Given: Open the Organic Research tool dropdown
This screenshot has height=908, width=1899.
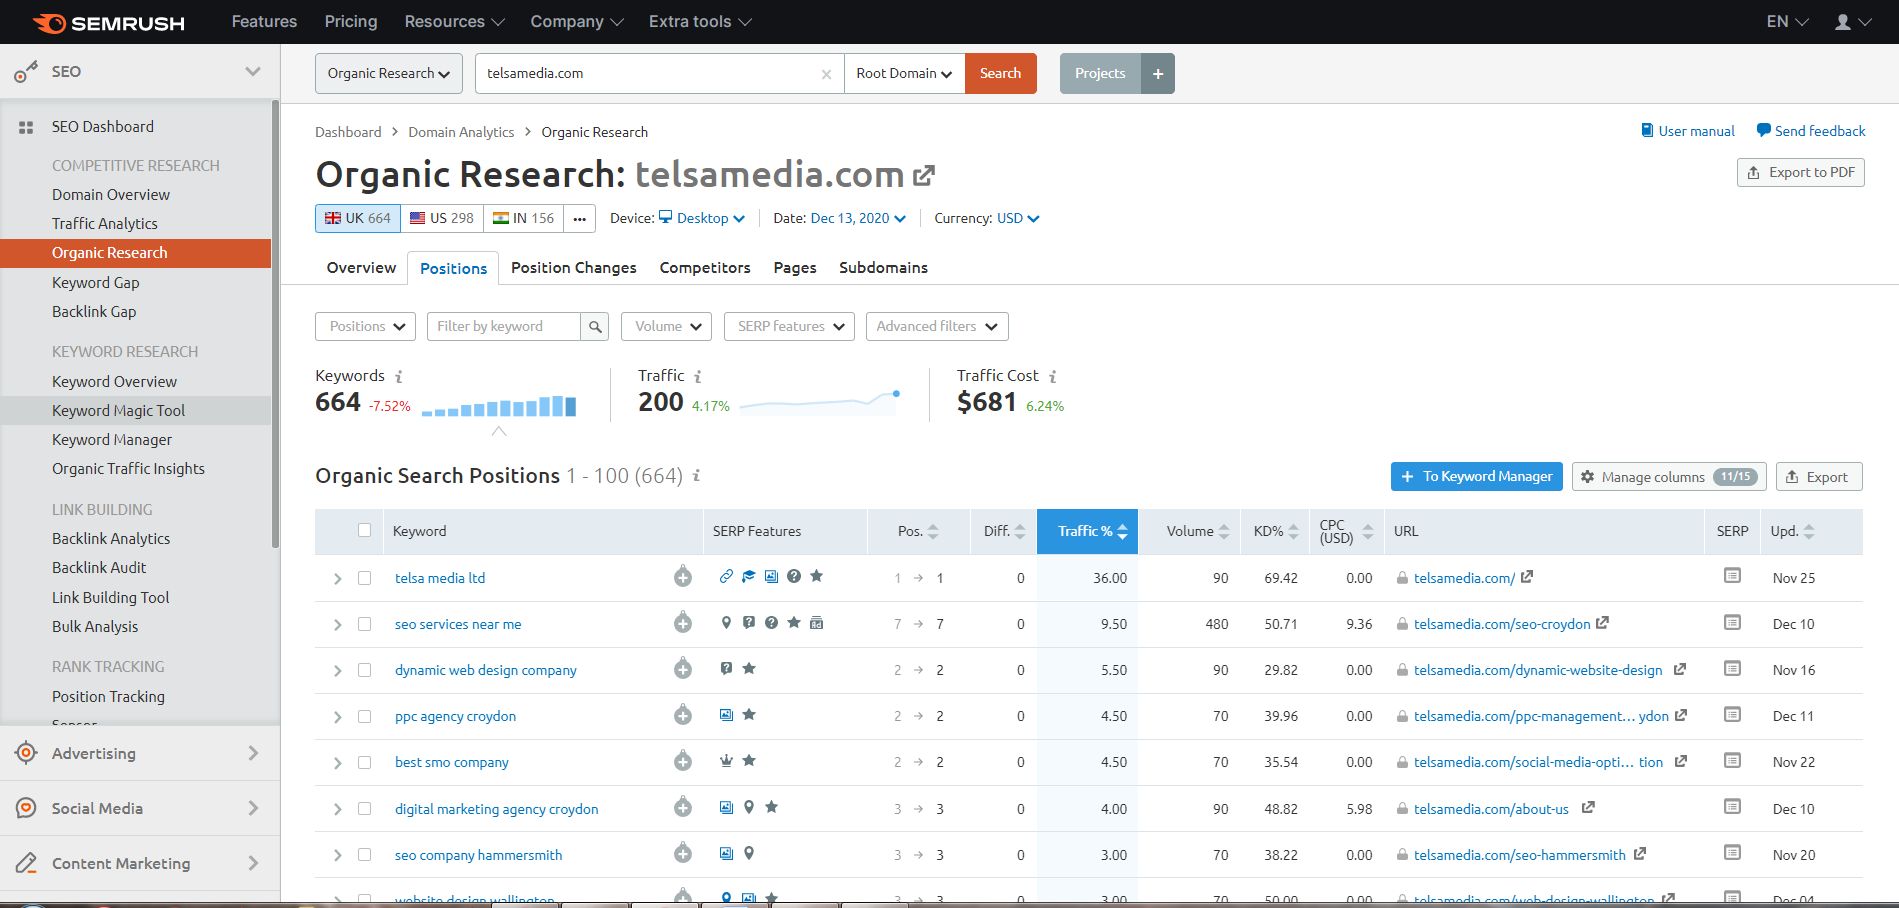Looking at the screenshot, I should [389, 74].
